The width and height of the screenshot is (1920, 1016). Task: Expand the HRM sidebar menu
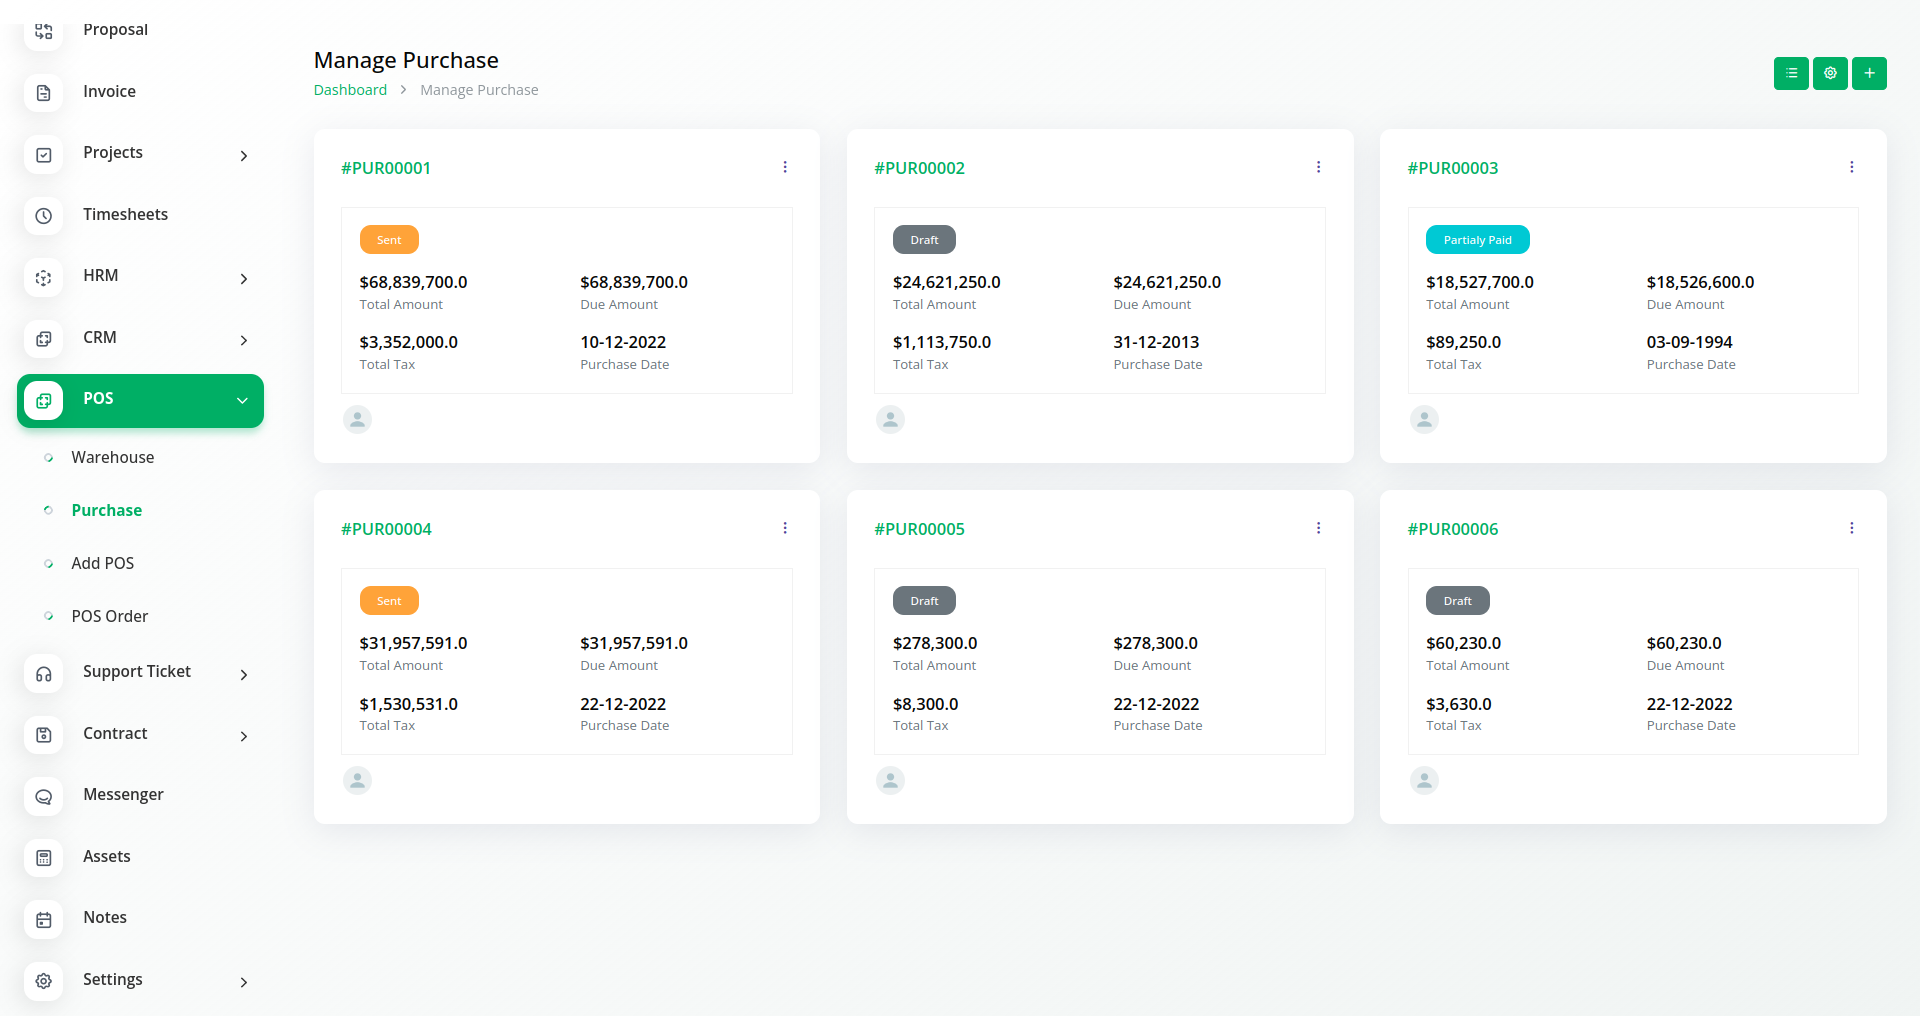243,278
